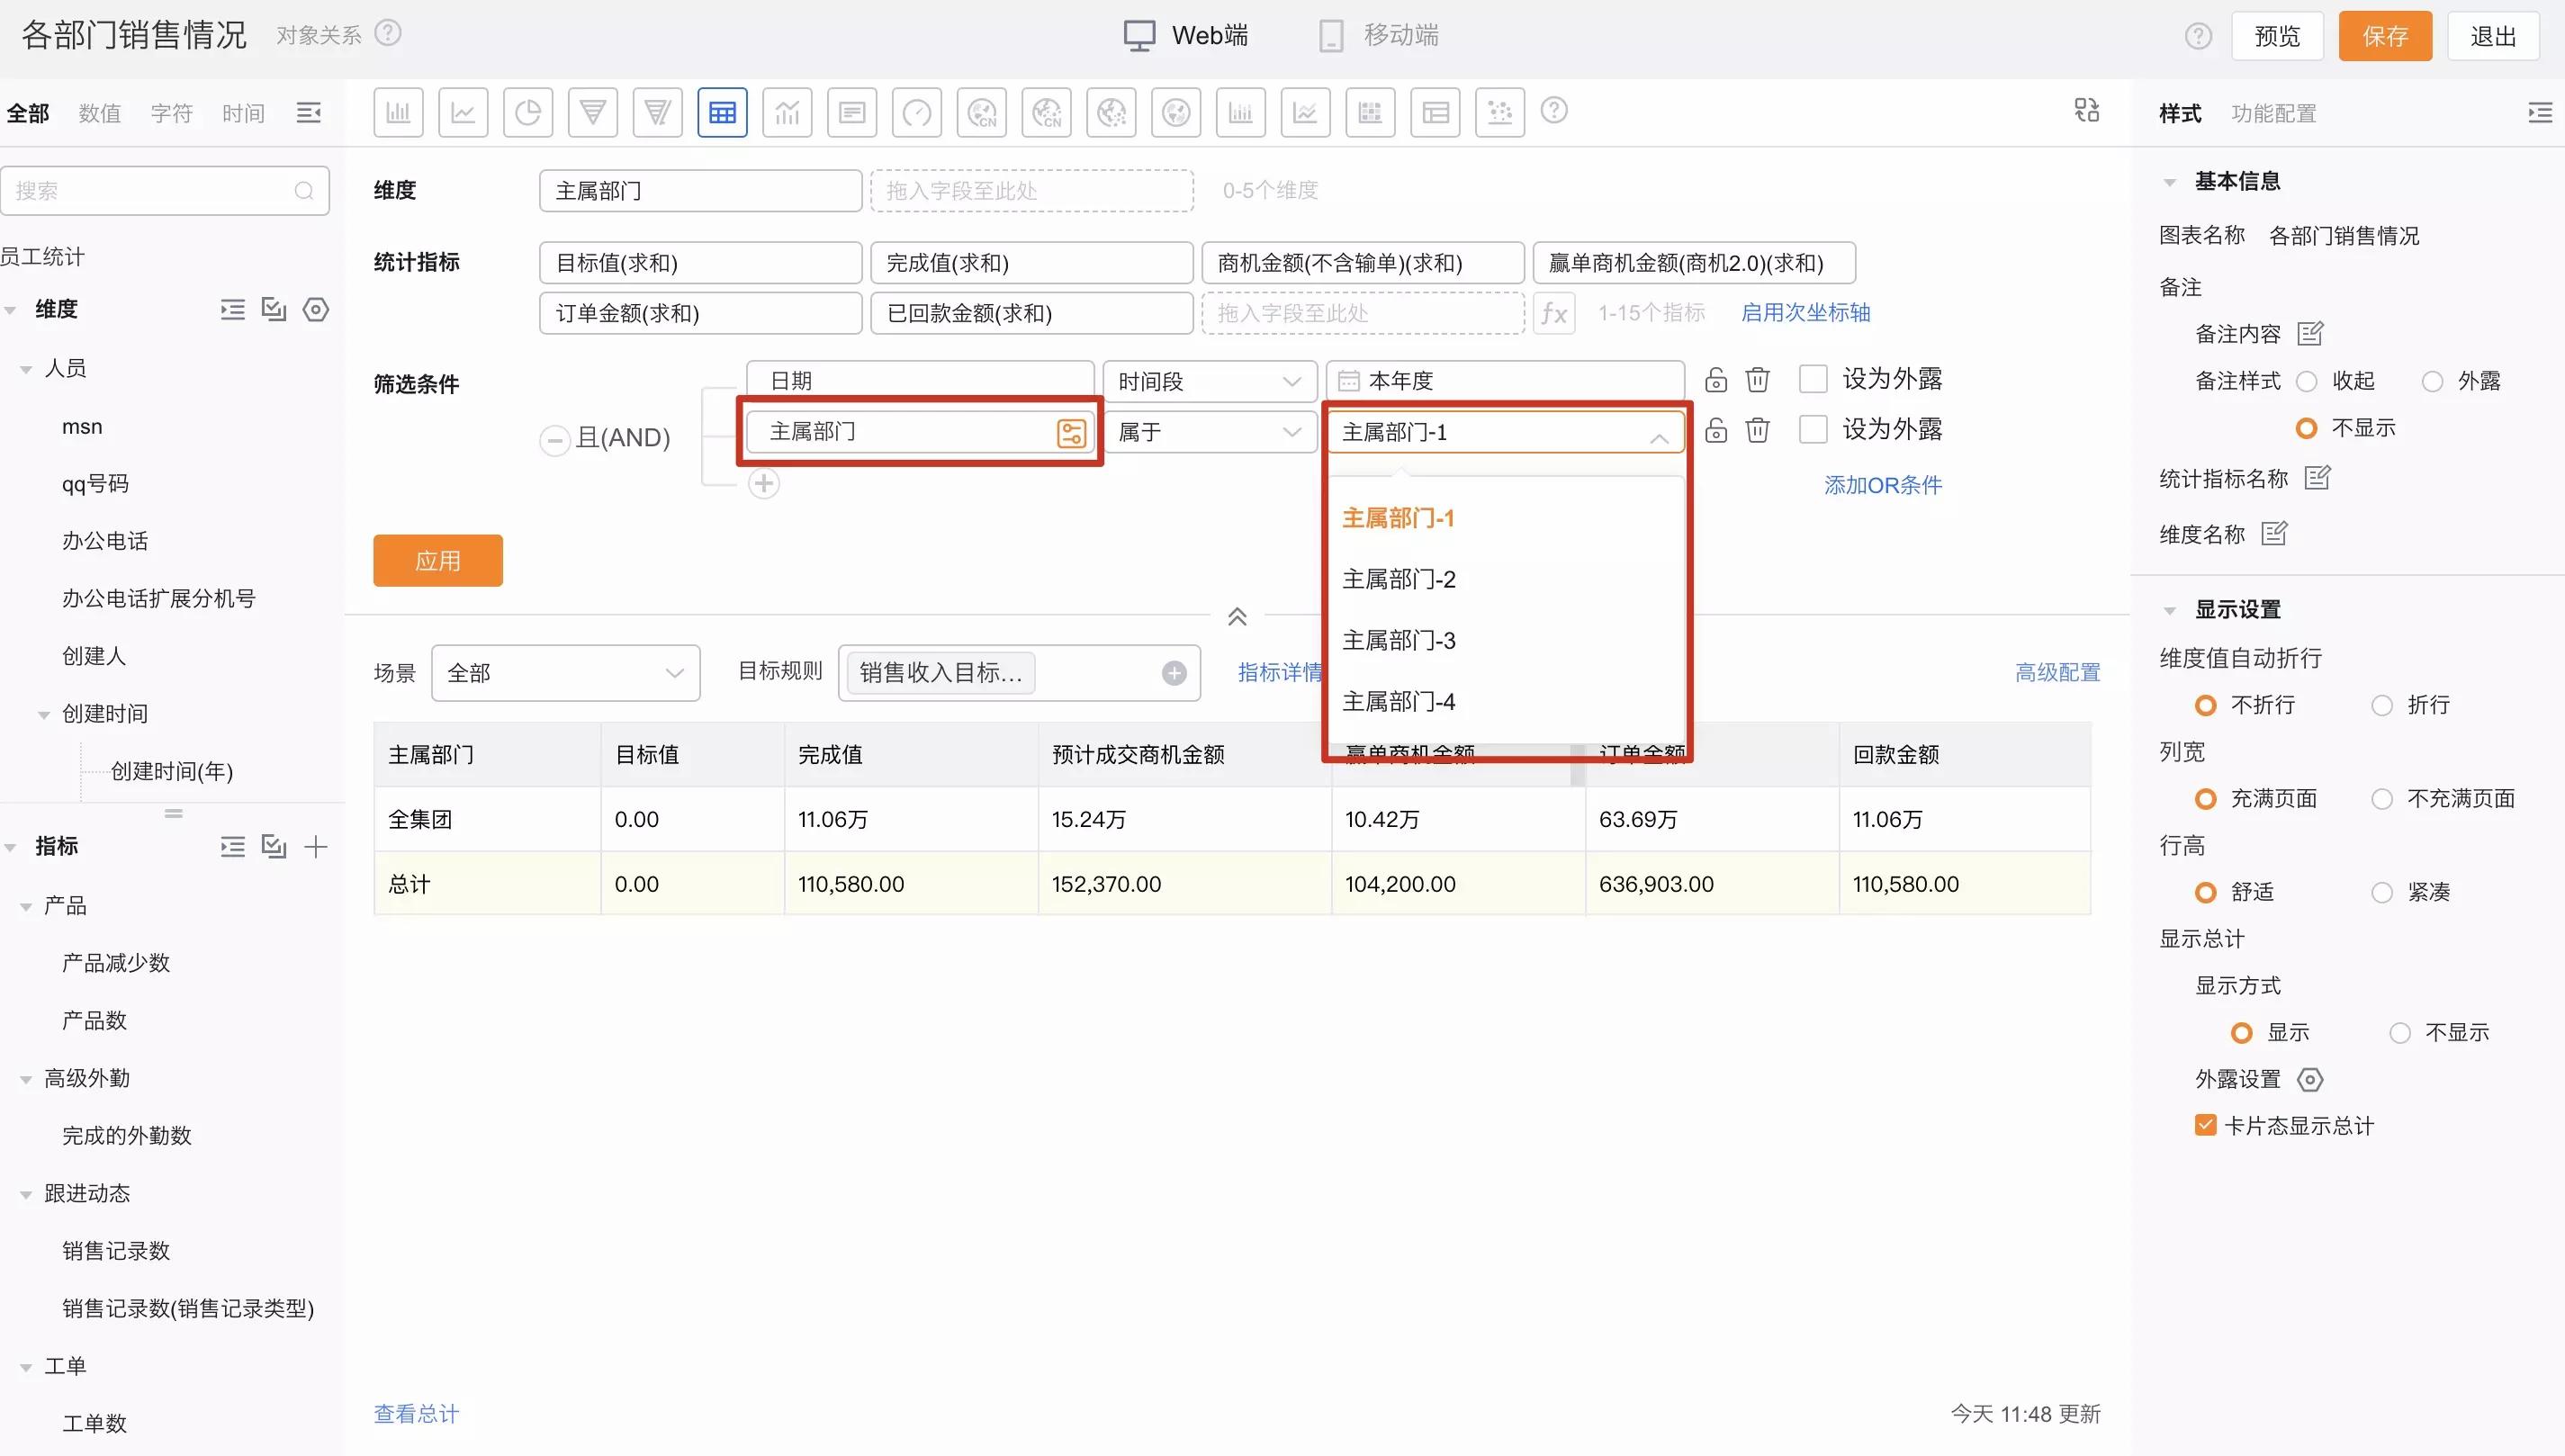This screenshot has width=2565, height=1456.
Task: Click 启用次坐标轴 link
Action: click(x=1805, y=312)
